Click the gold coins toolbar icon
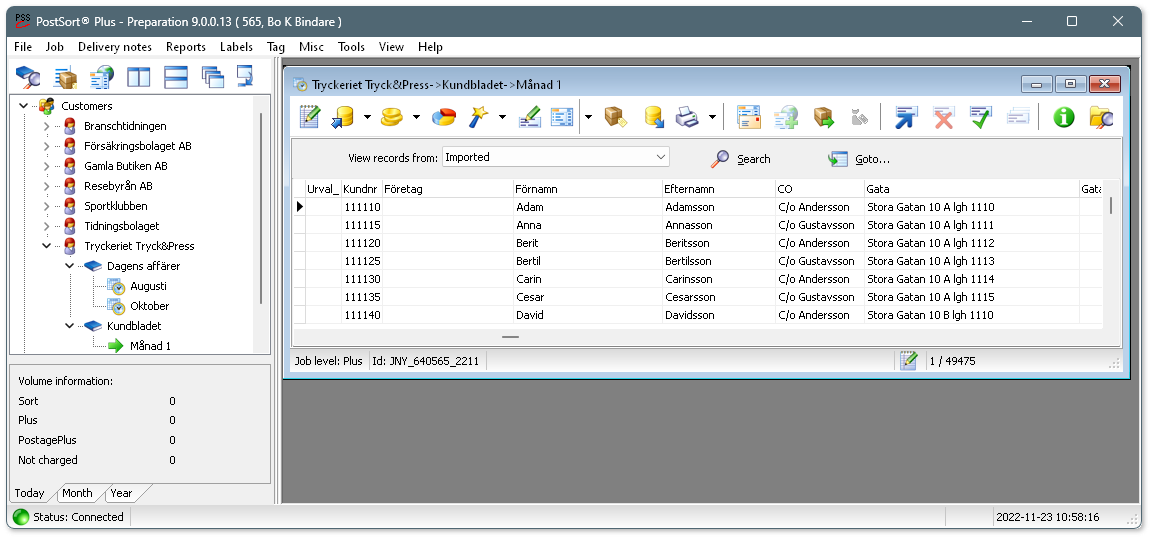1152x539 pixels. coord(392,117)
